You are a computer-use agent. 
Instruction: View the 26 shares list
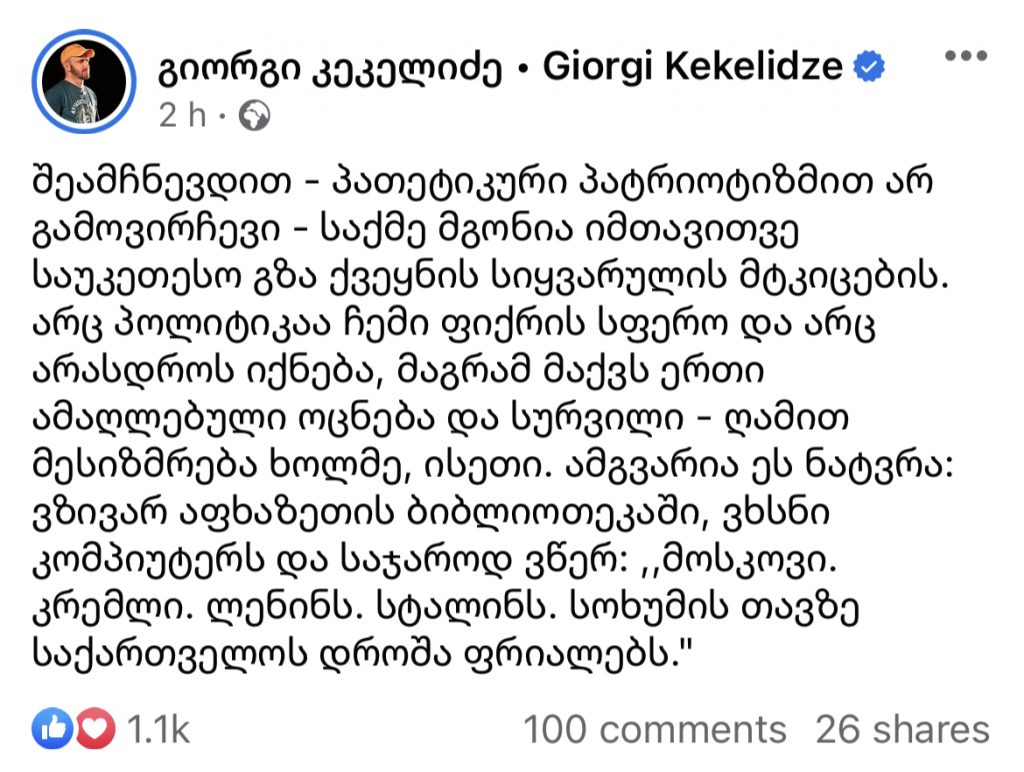[x=903, y=730]
